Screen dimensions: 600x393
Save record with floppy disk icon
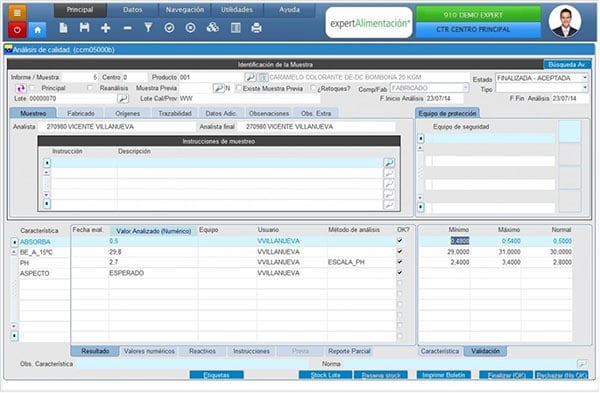pos(84,28)
